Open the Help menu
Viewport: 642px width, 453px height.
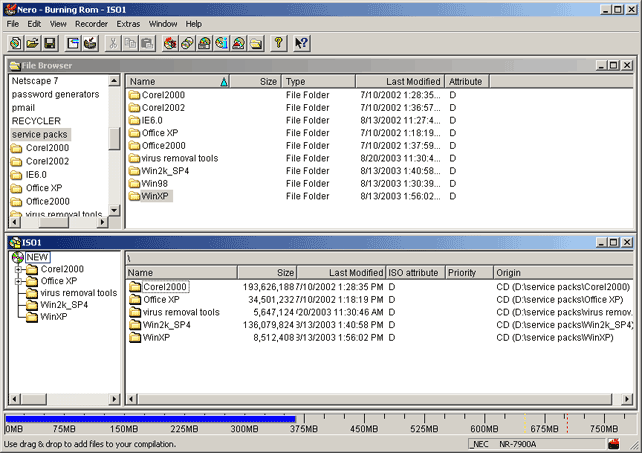(194, 24)
